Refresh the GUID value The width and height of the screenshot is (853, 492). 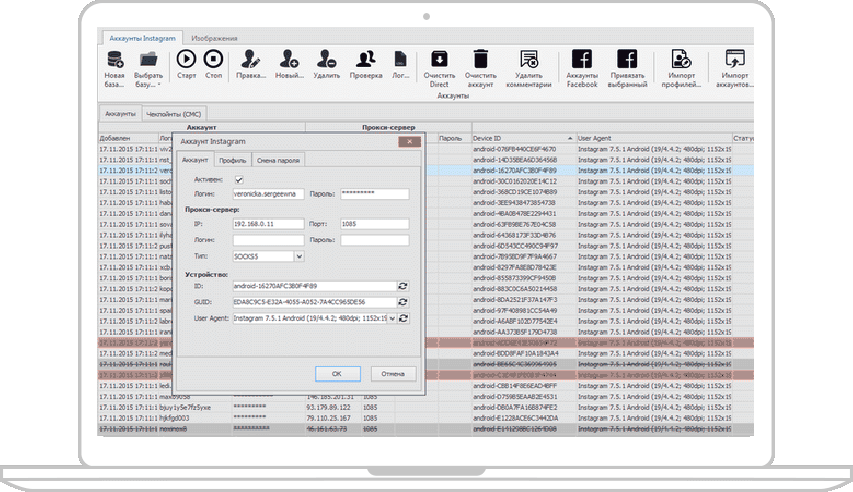[403, 302]
